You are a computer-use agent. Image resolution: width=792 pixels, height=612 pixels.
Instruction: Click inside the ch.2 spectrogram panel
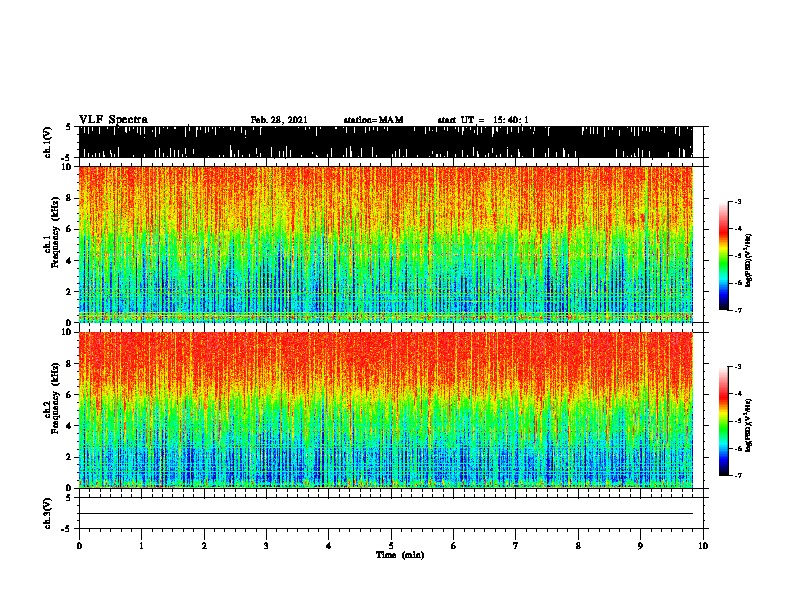pyautogui.click(x=386, y=410)
